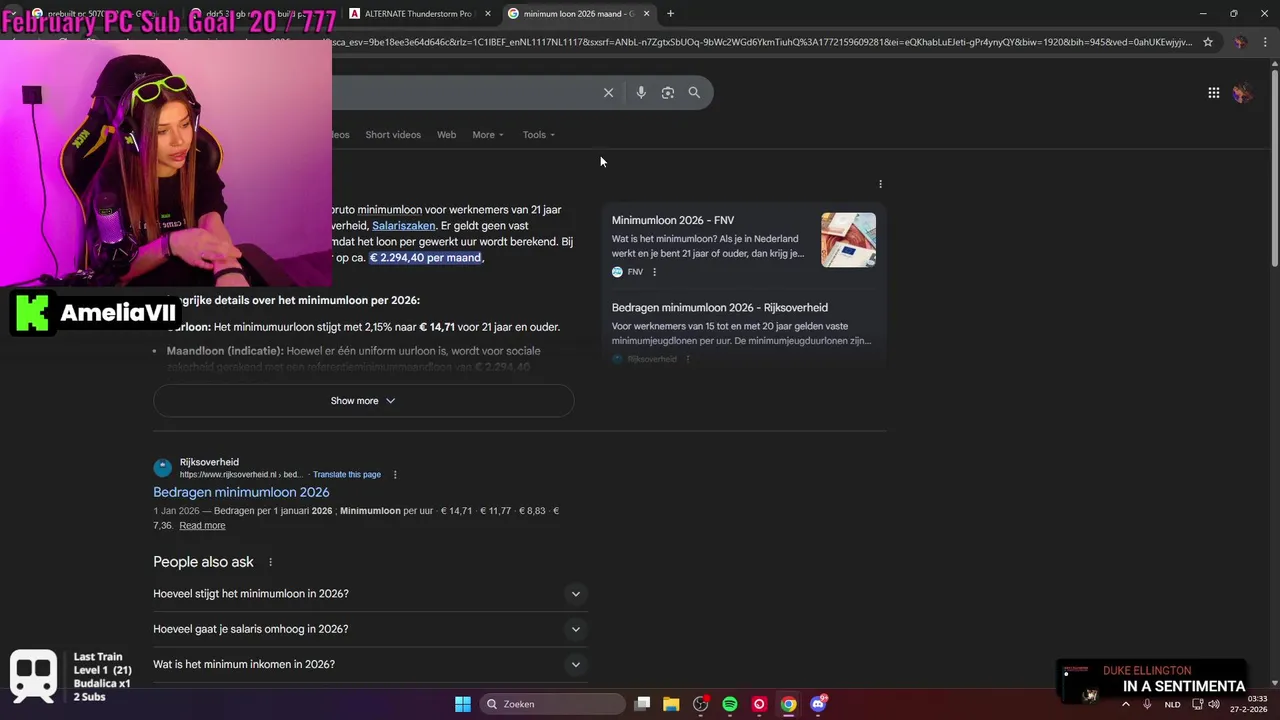Start a voice search with the microphone
This screenshot has width=1280, height=720.
coord(641,92)
